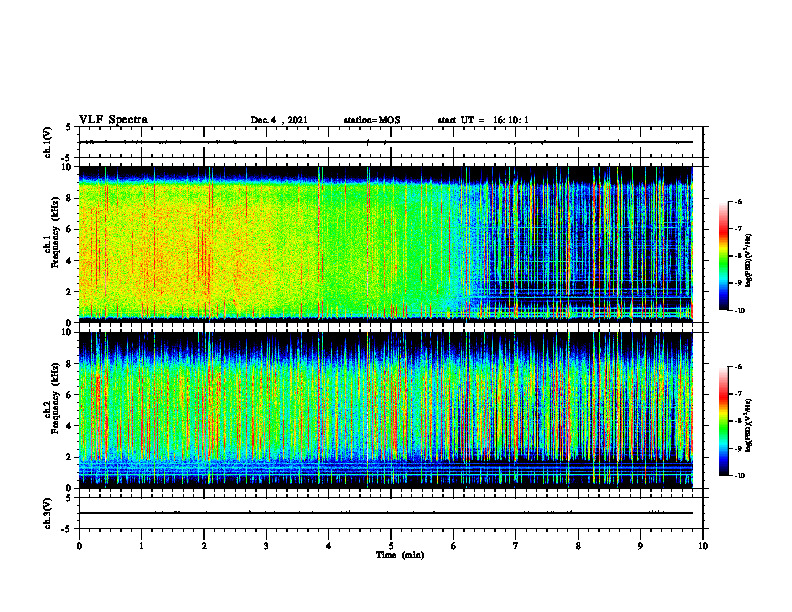Click time axis tick label "9"
This screenshot has width=792, height=612.
(640, 546)
